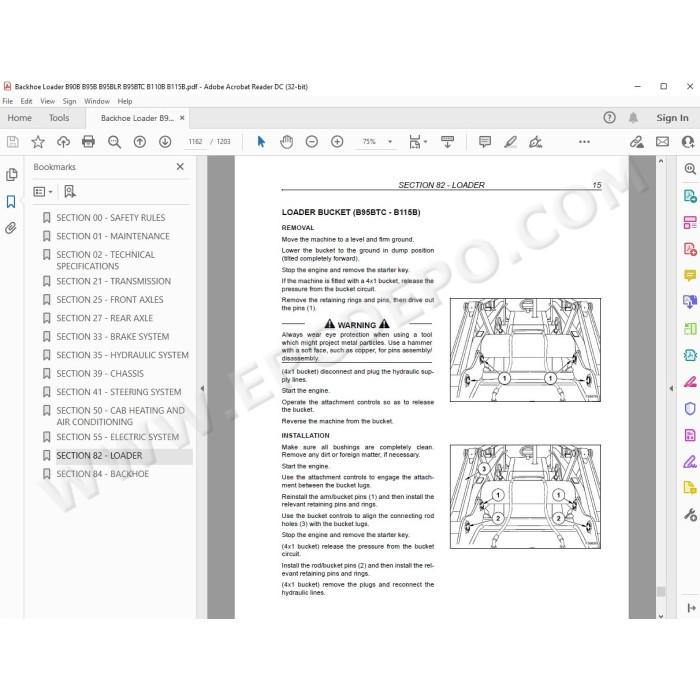The width and height of the screenshot is (700, 700).
Task: Open bookmark SECTION 41 - STEERING SYSTEM
Action: [119, 392]
